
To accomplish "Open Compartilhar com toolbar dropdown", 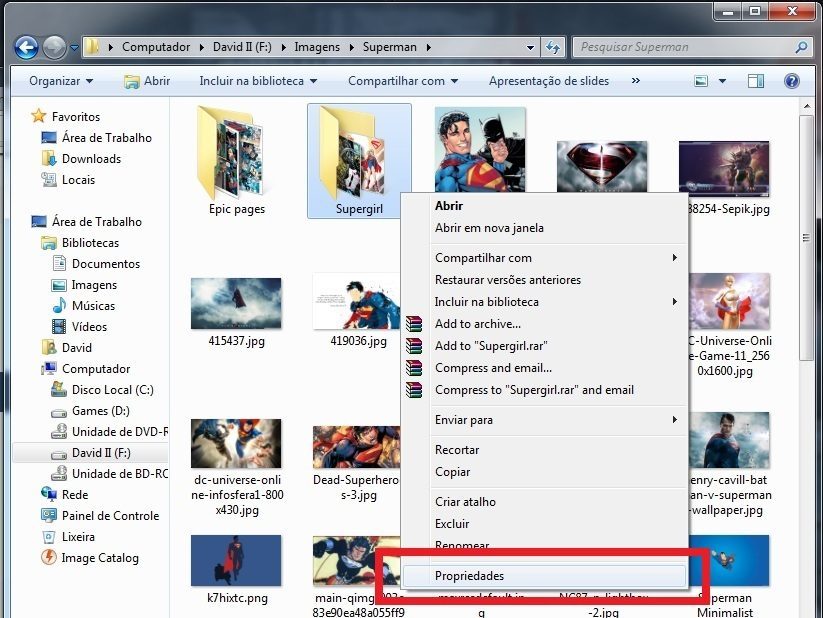I will point(403,81).
